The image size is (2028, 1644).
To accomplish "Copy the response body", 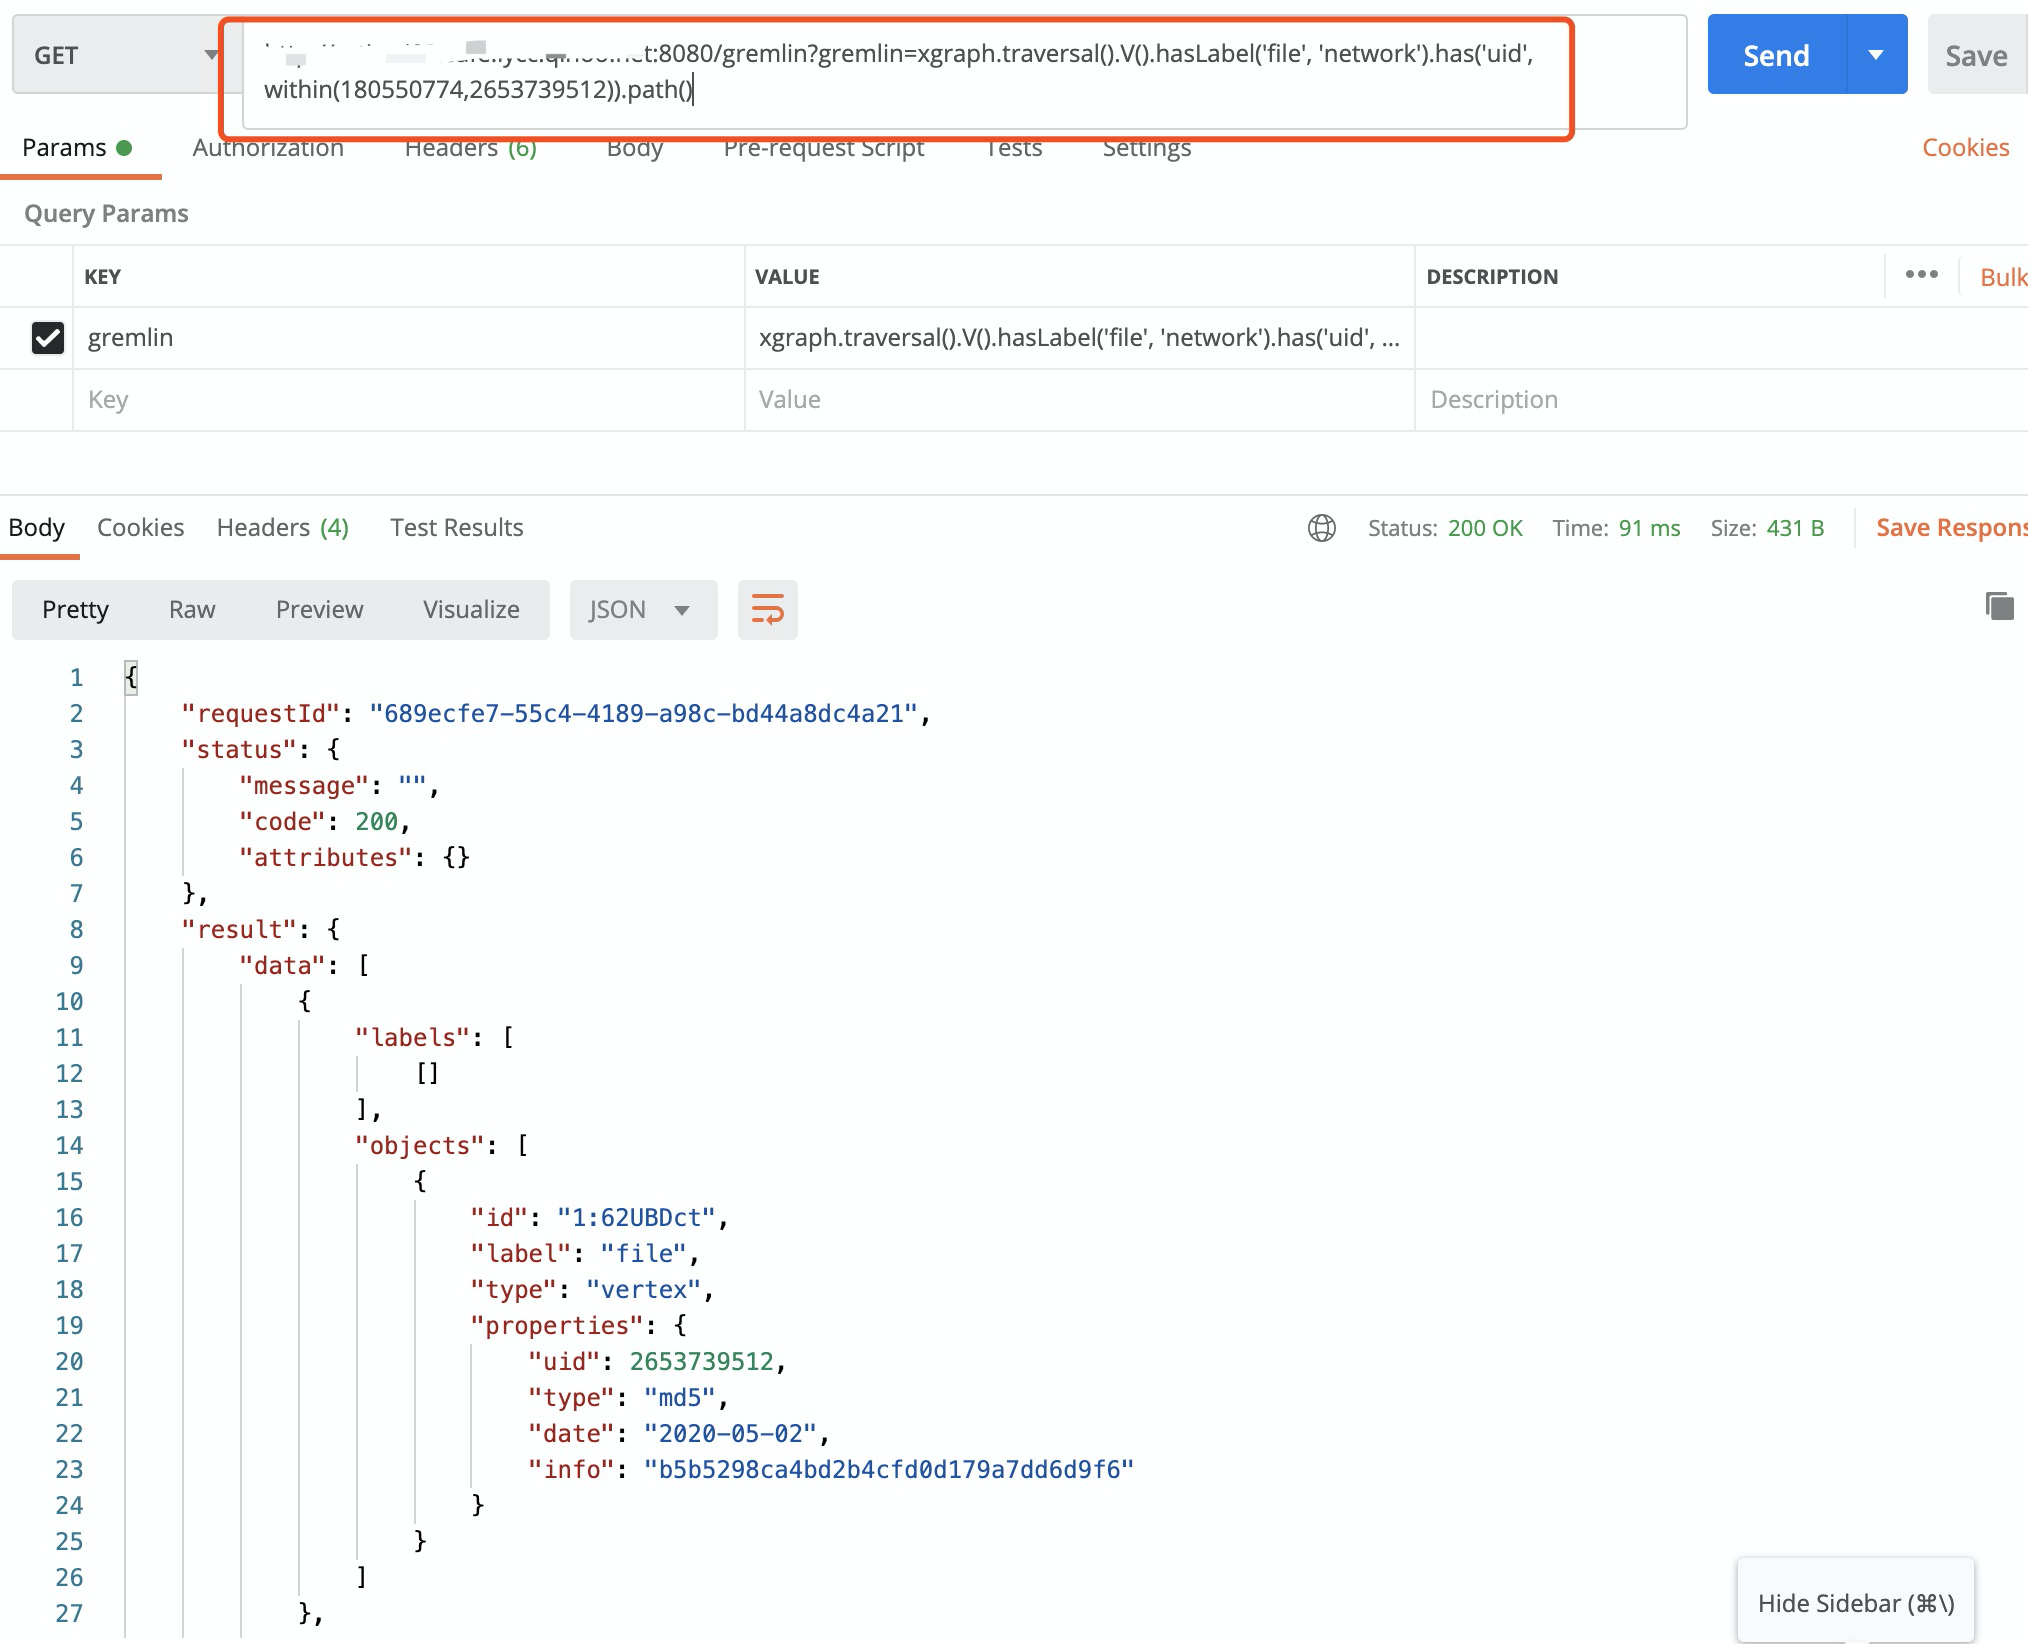I will tap(1998, 606).
